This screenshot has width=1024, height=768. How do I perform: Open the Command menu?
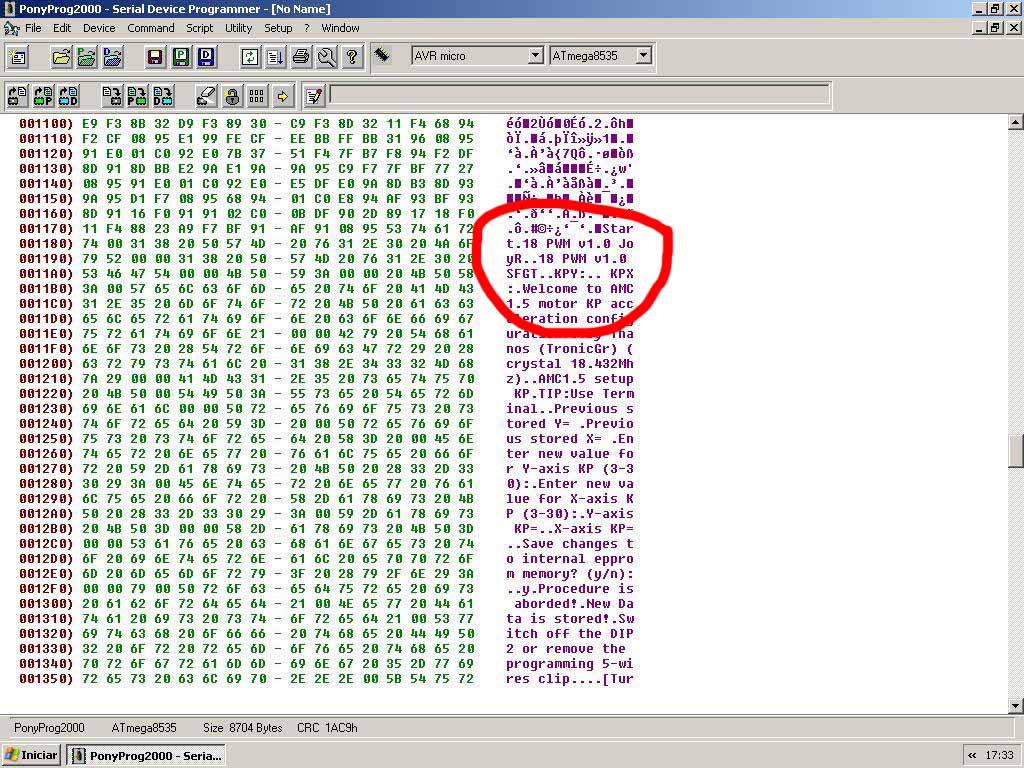(151, 28)
